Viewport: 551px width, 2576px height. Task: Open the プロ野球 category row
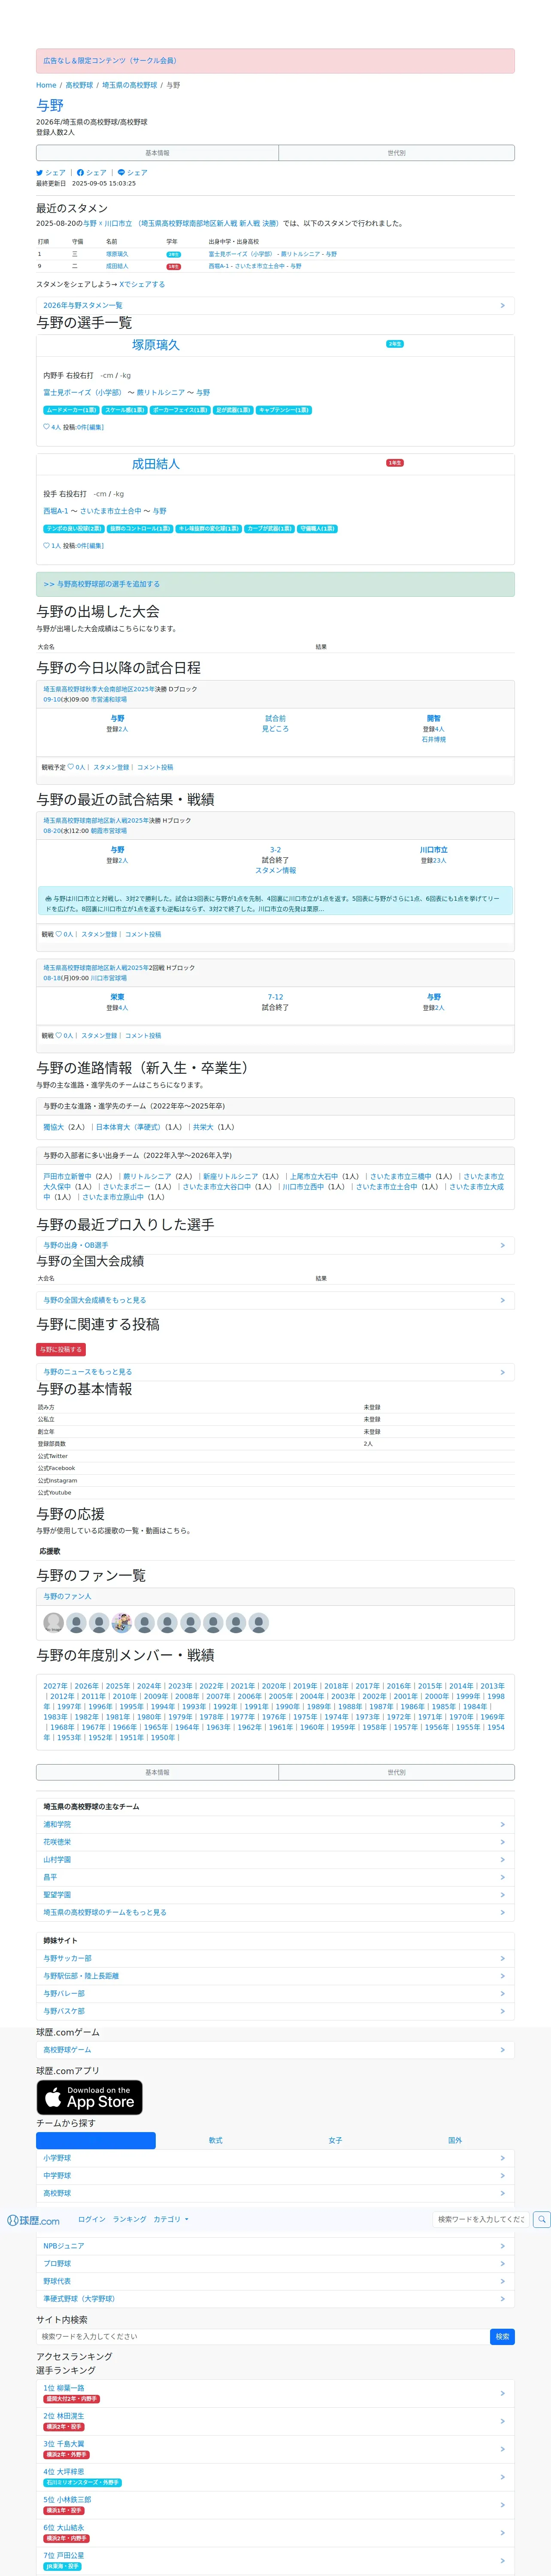point(275,2264)
